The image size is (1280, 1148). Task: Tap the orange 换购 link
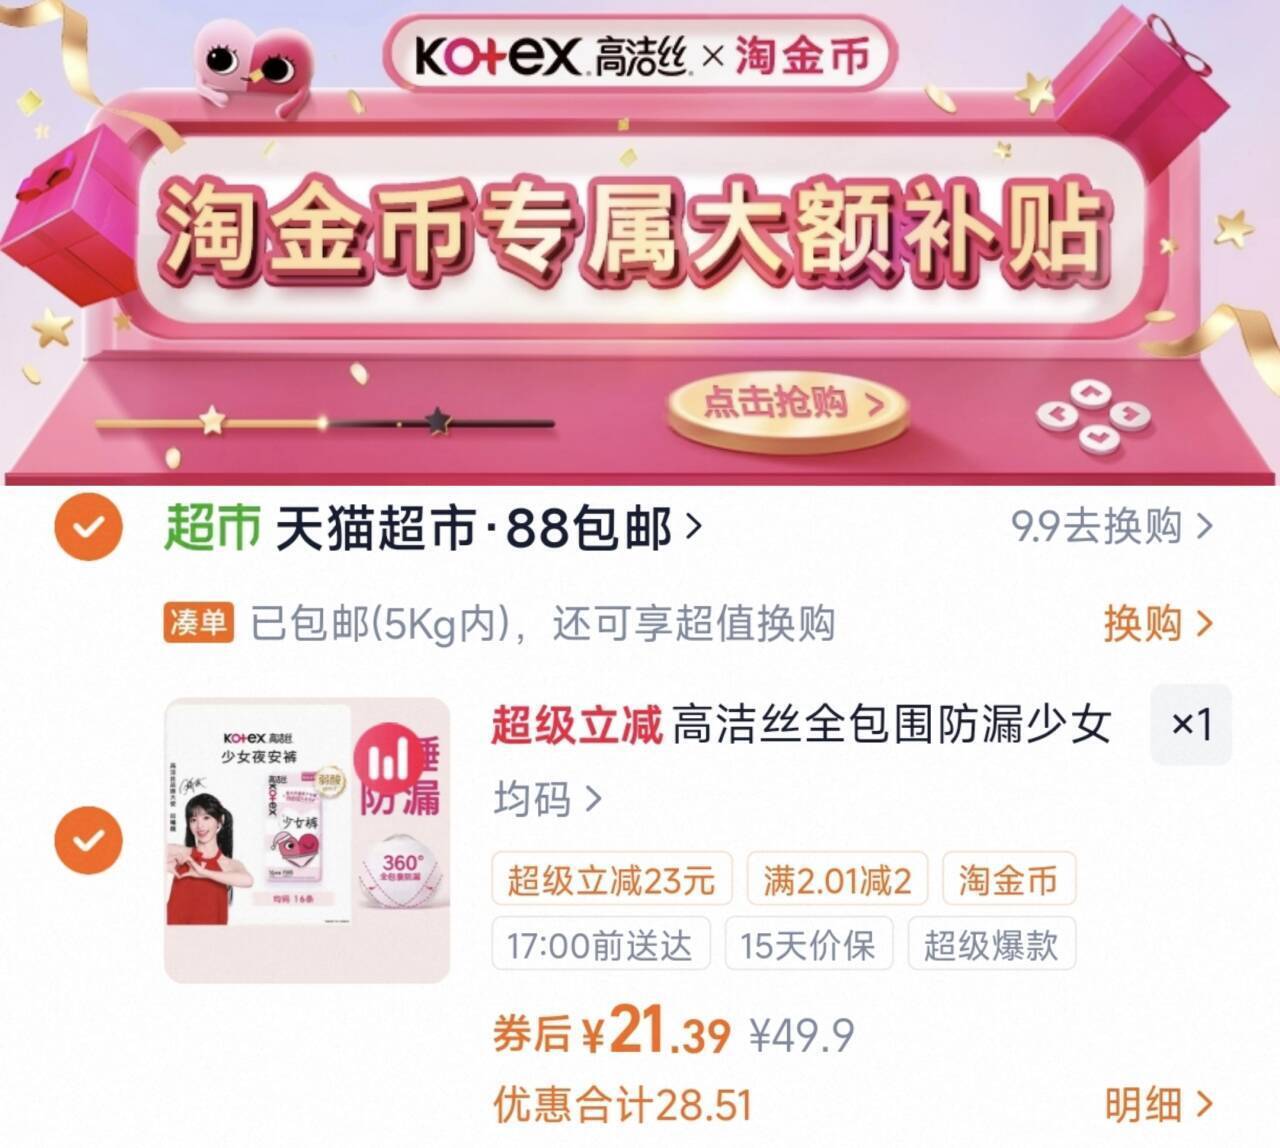1158,623
